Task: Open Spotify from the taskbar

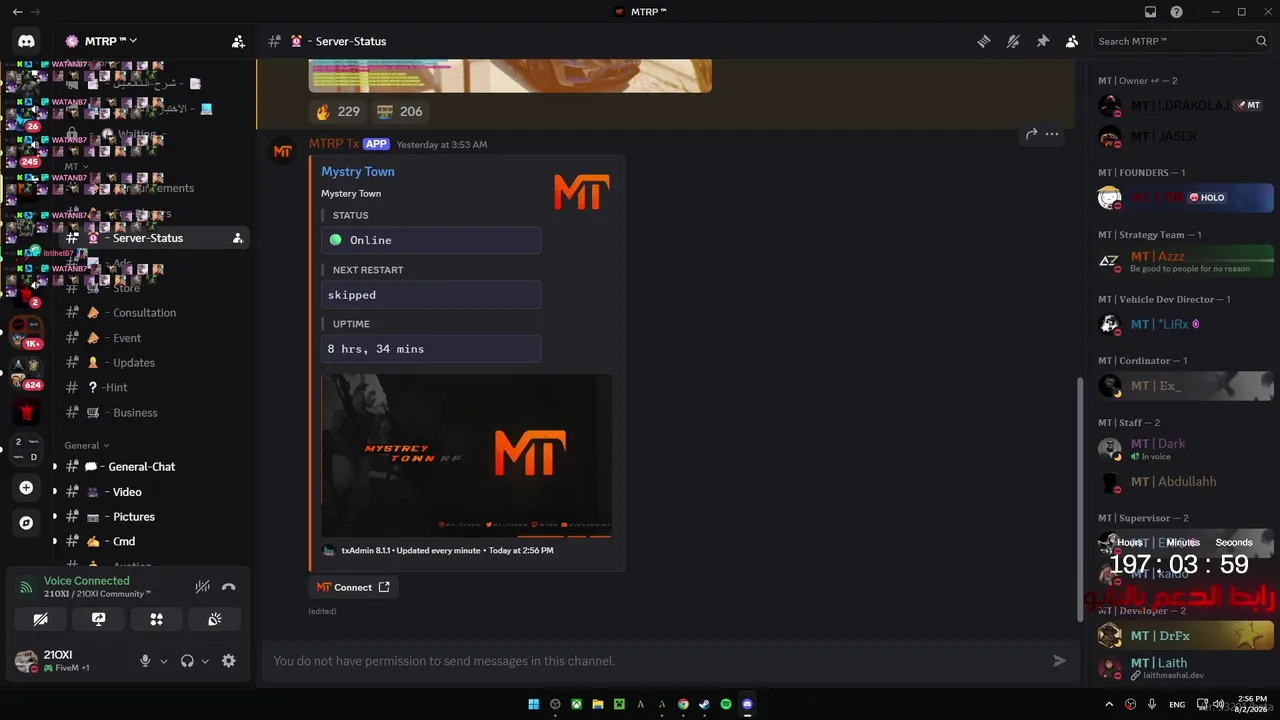Action: click(x=726, y=704)
